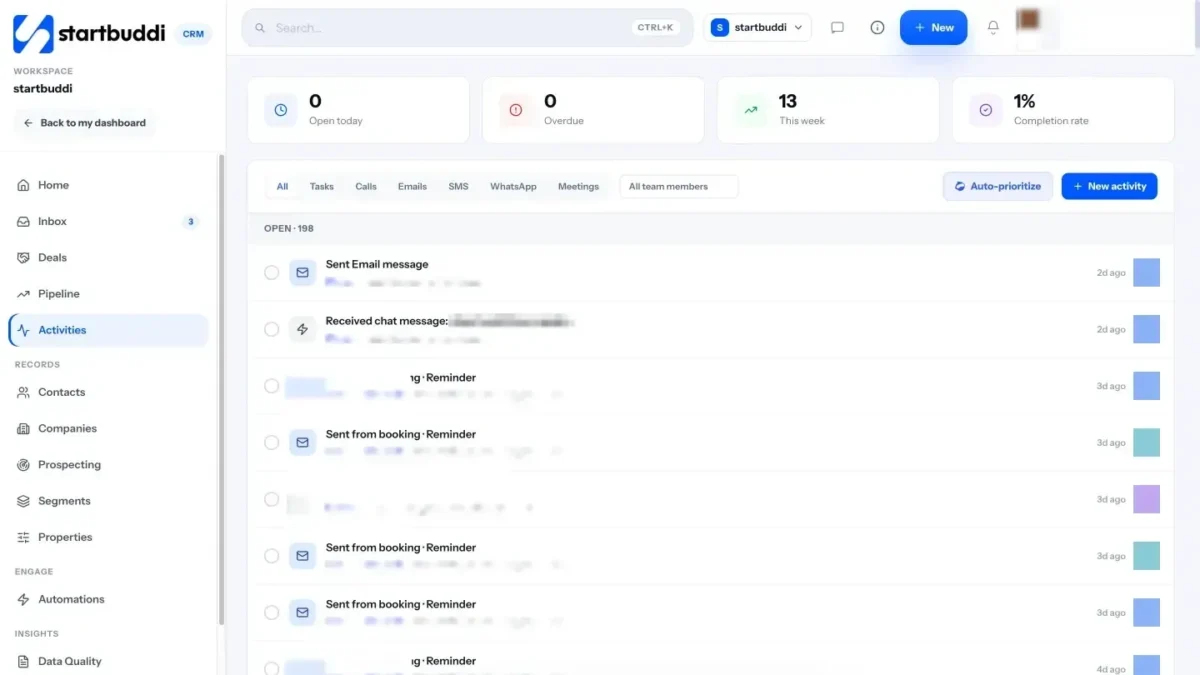Click the chat message icon in top bar

point(838,28)
